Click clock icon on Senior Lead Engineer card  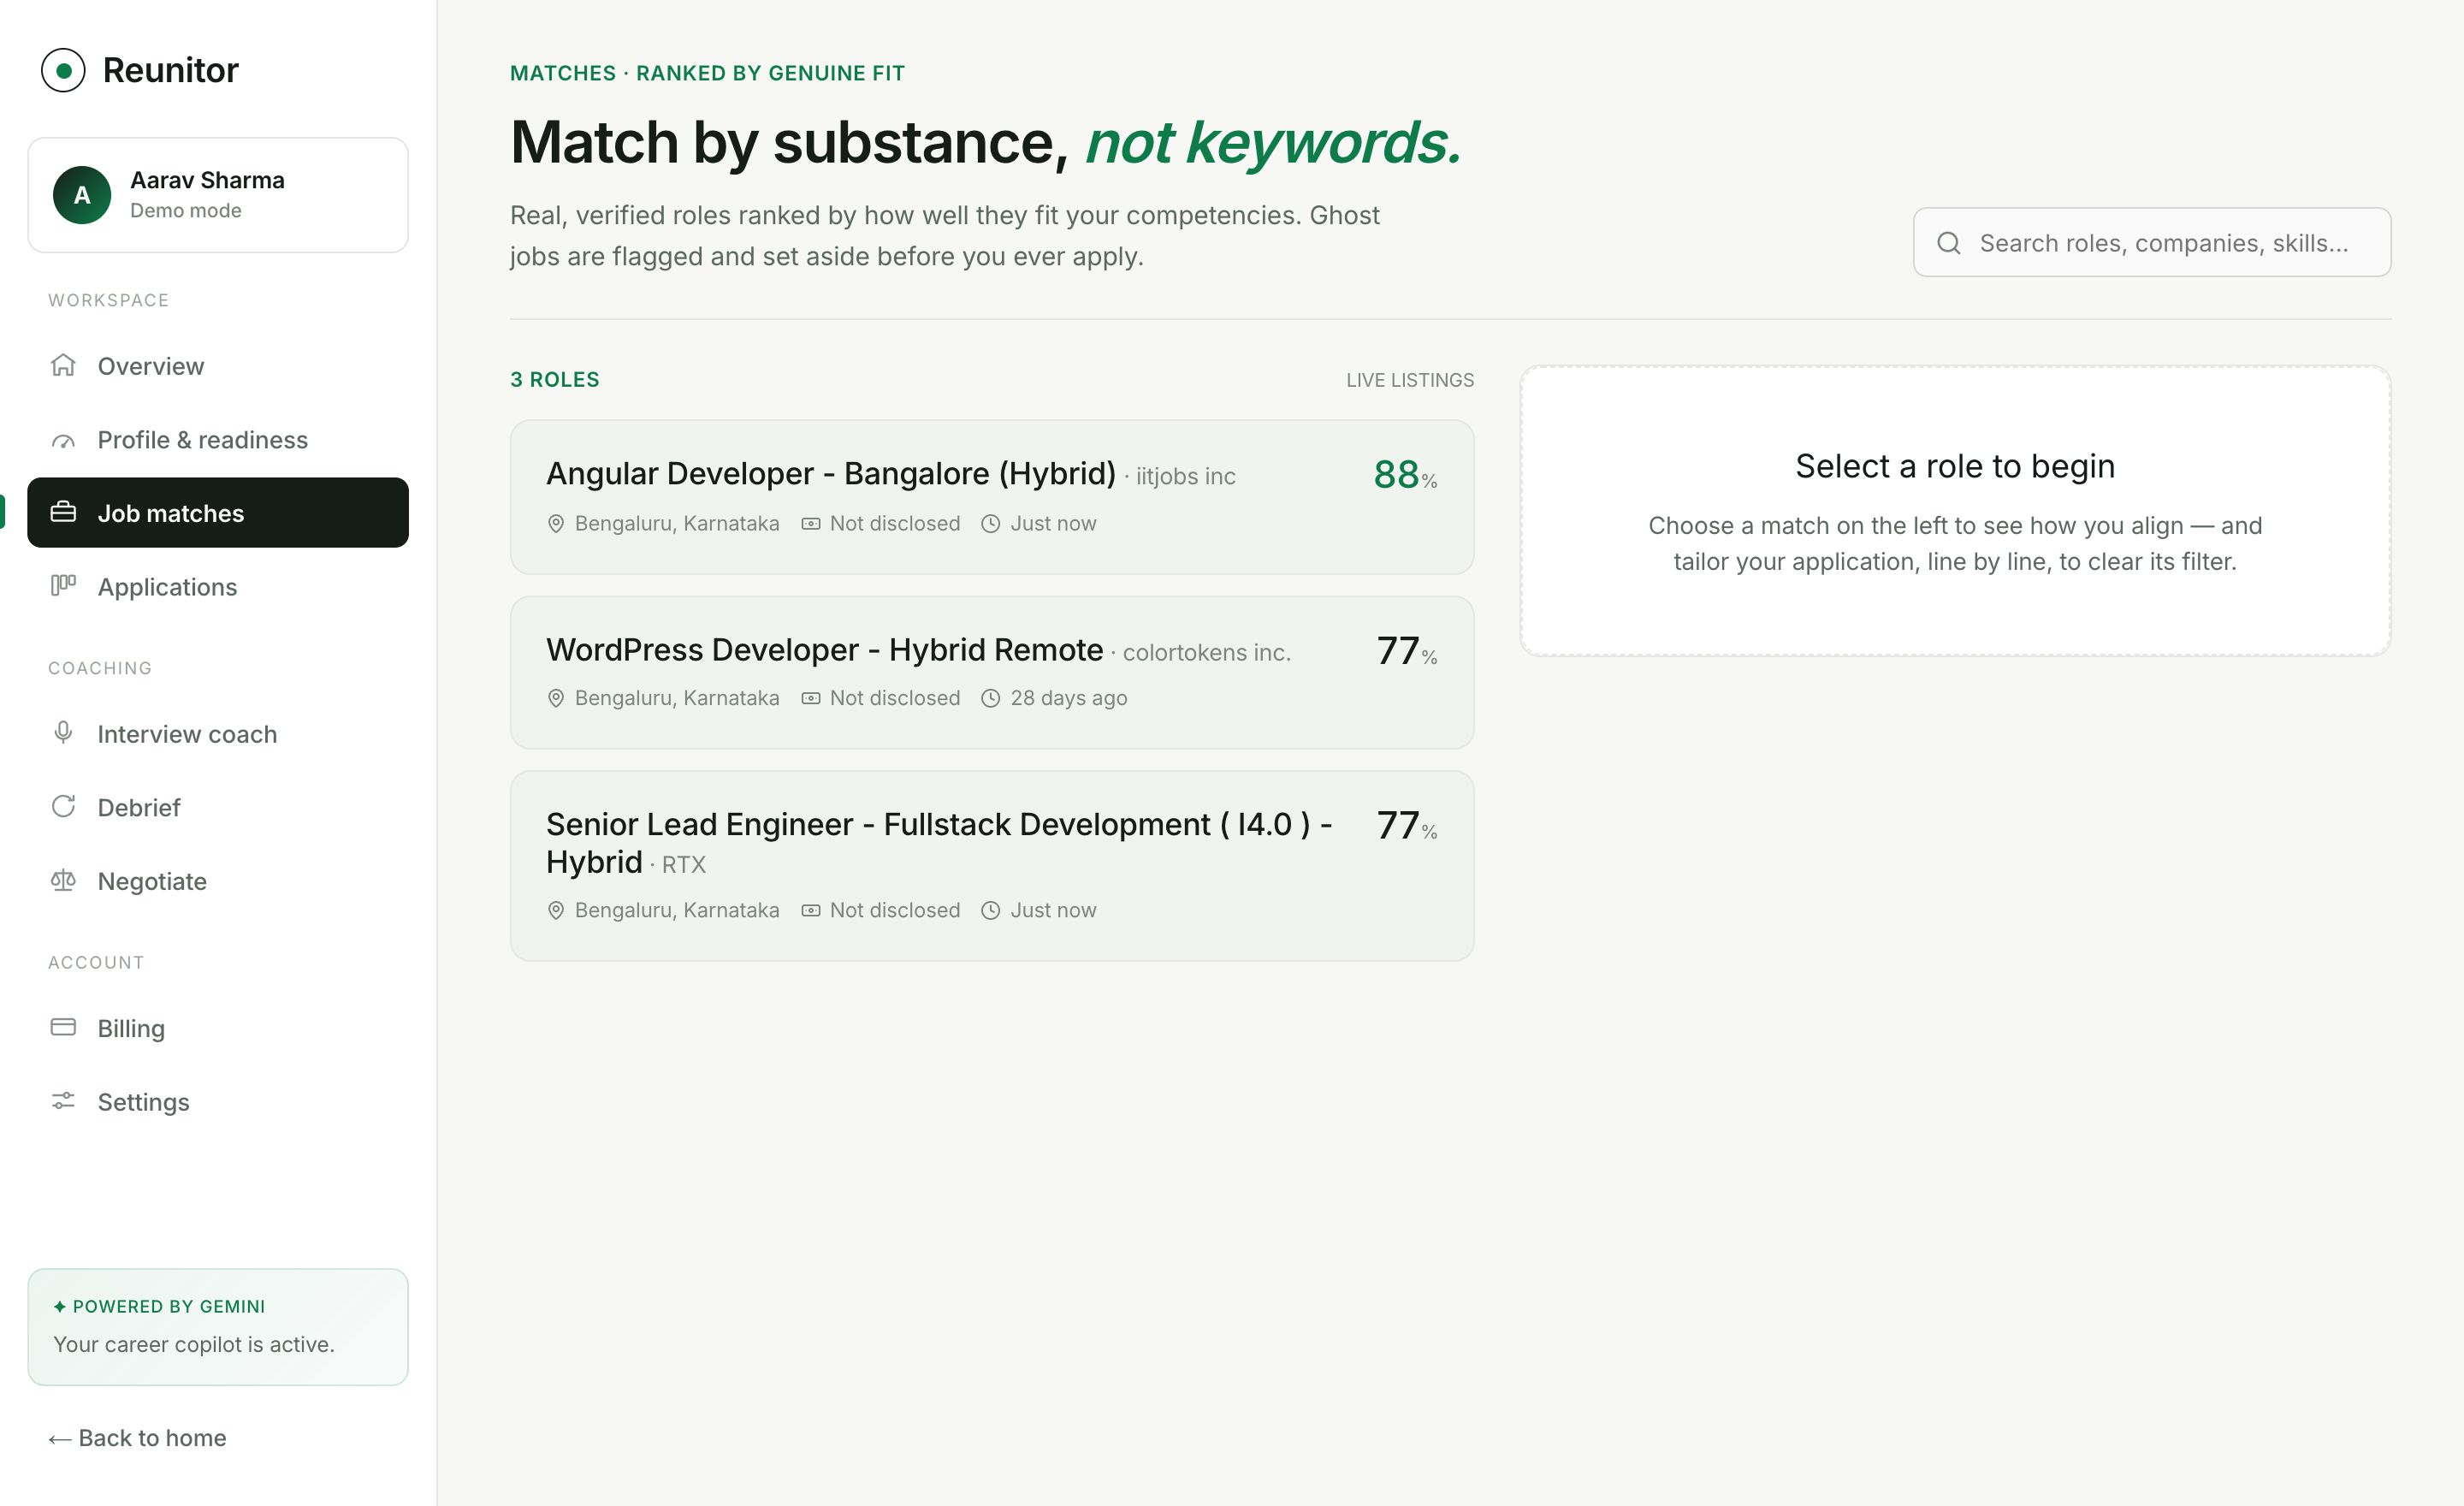click(x=990, y=910)
